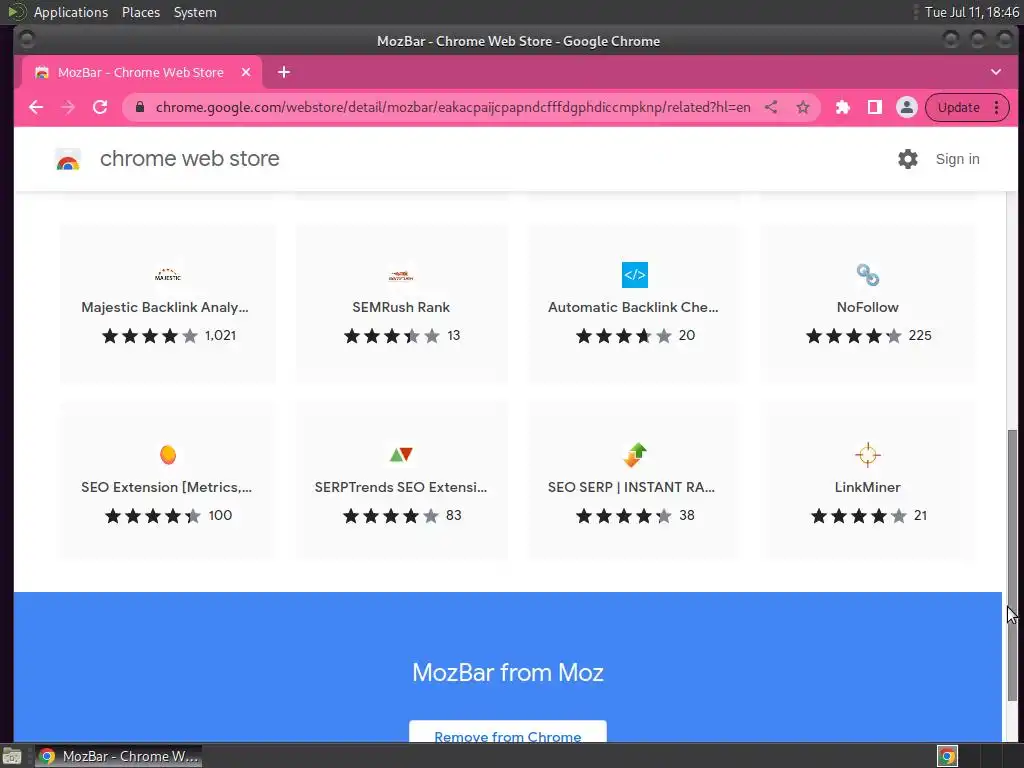The width and height of the screenshot is (1024, 768).
Task: Click the SEMRush Rank star rating 13
Action: 402,336
